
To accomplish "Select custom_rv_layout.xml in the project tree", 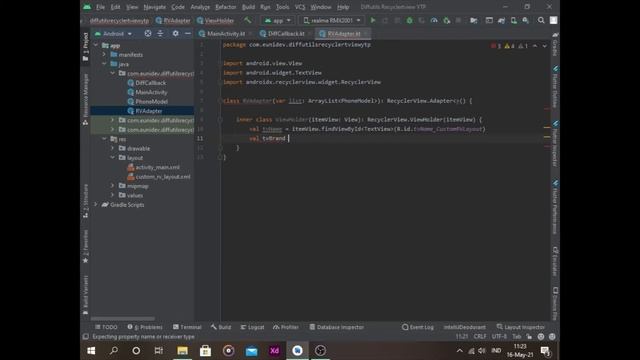I will (x=163, y=176).
